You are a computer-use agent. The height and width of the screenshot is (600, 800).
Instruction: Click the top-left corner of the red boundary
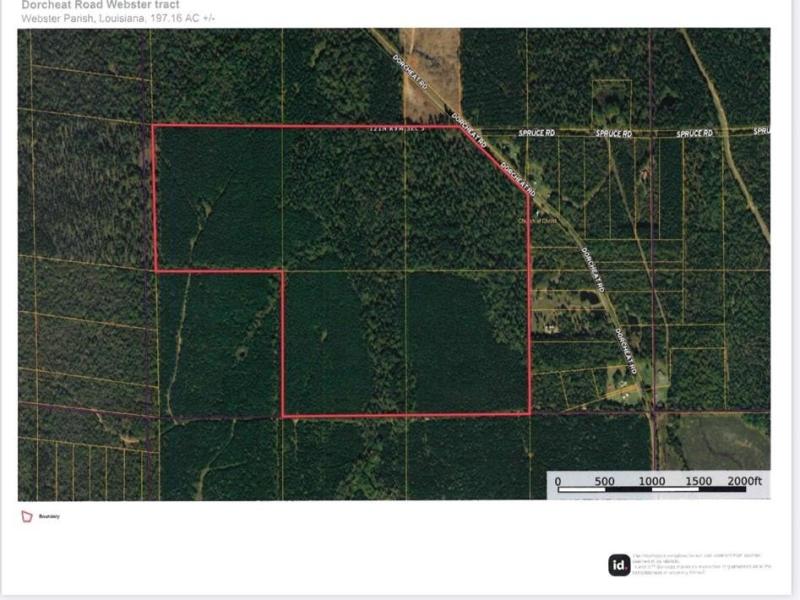click(153, 126)
